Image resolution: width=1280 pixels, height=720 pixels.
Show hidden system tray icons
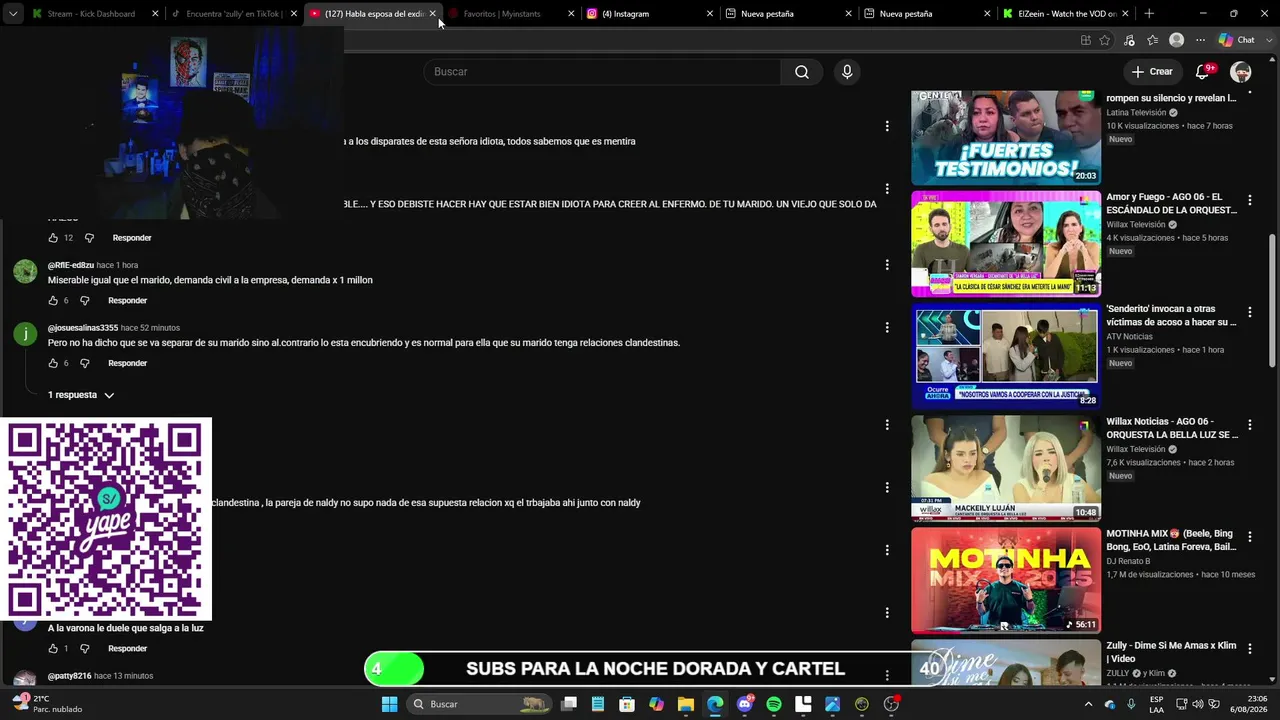click(x=1089, y=704)
